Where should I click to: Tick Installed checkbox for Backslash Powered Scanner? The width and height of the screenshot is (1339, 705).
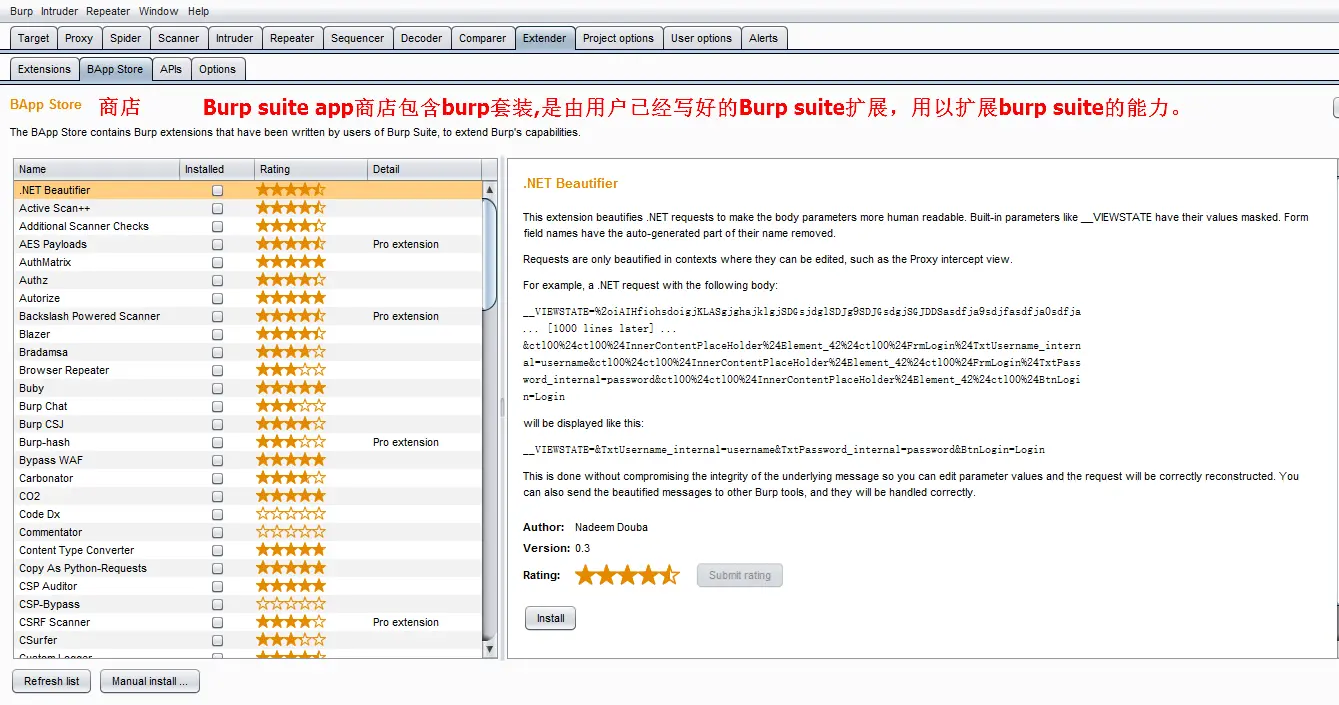click(217, 316)
